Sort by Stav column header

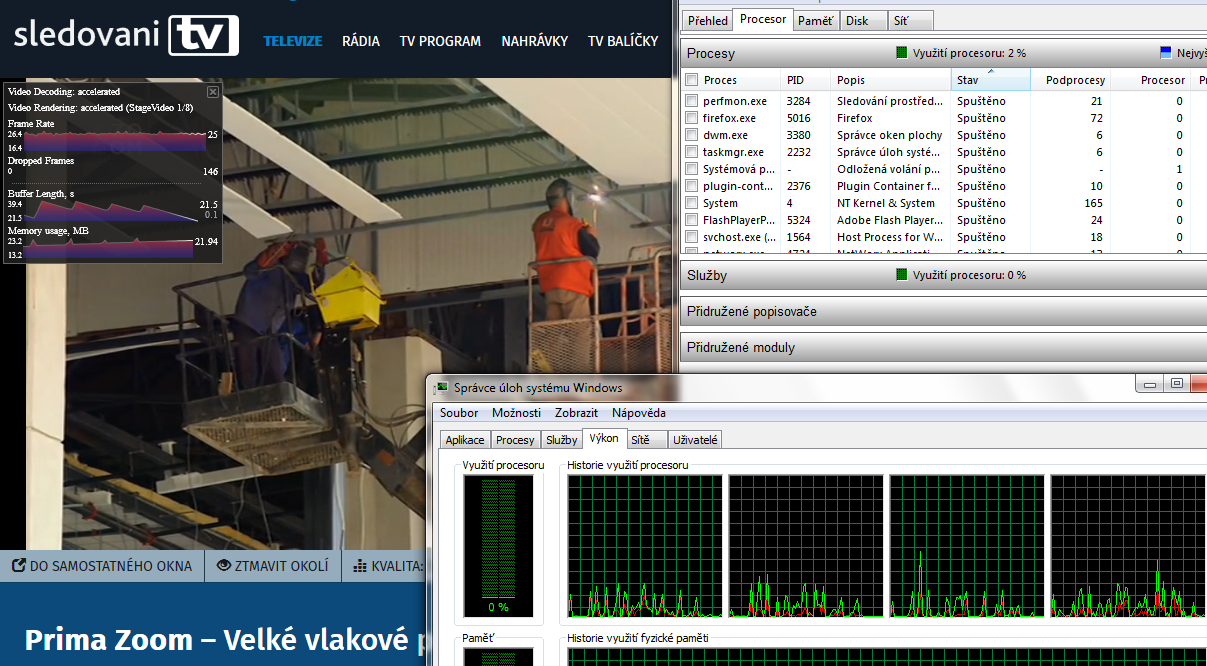point(990,80)
